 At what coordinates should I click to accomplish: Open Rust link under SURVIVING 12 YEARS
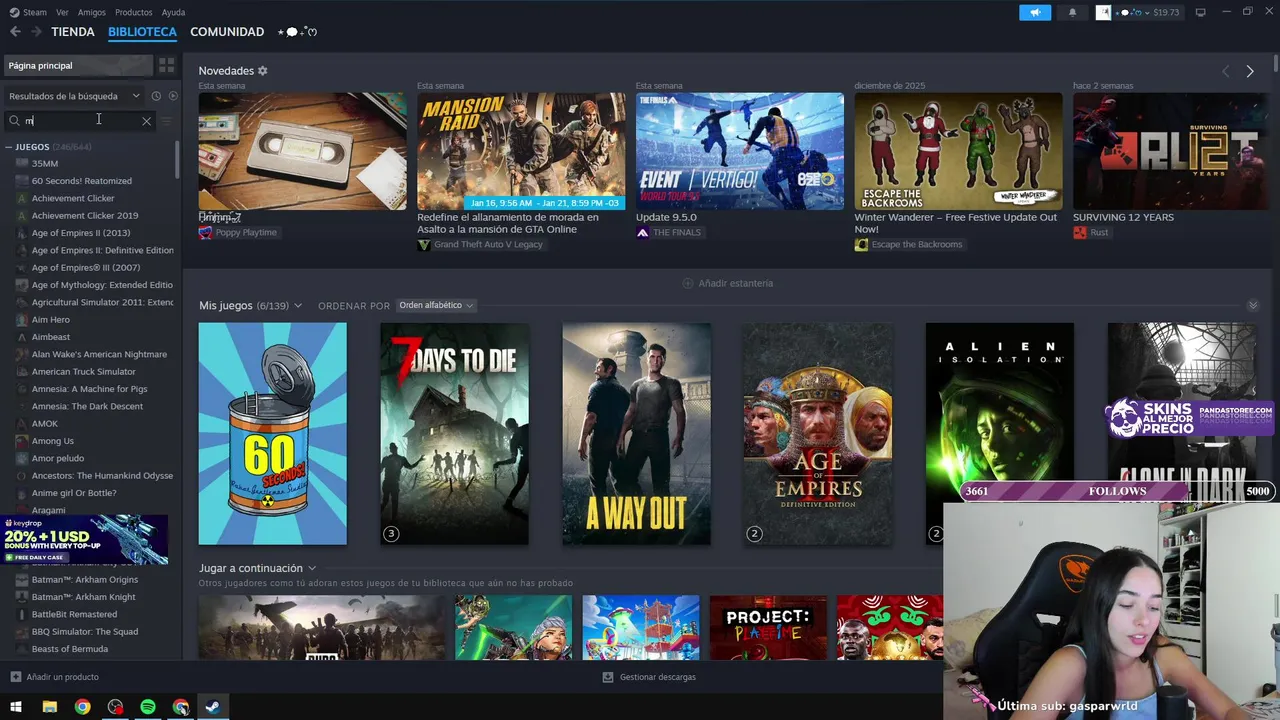click(x=1099, y=233)
